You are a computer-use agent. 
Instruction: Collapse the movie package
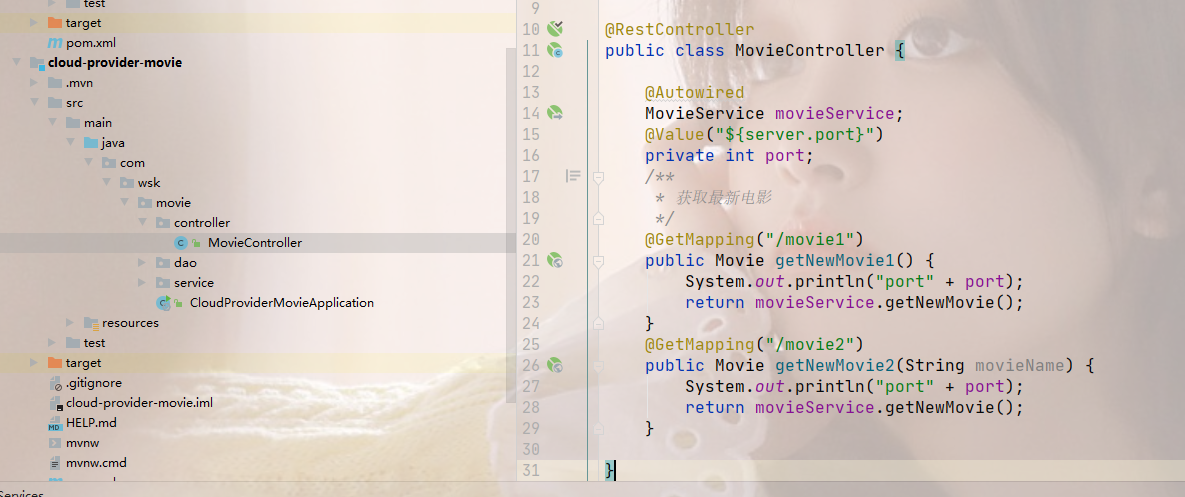[125, 203]
